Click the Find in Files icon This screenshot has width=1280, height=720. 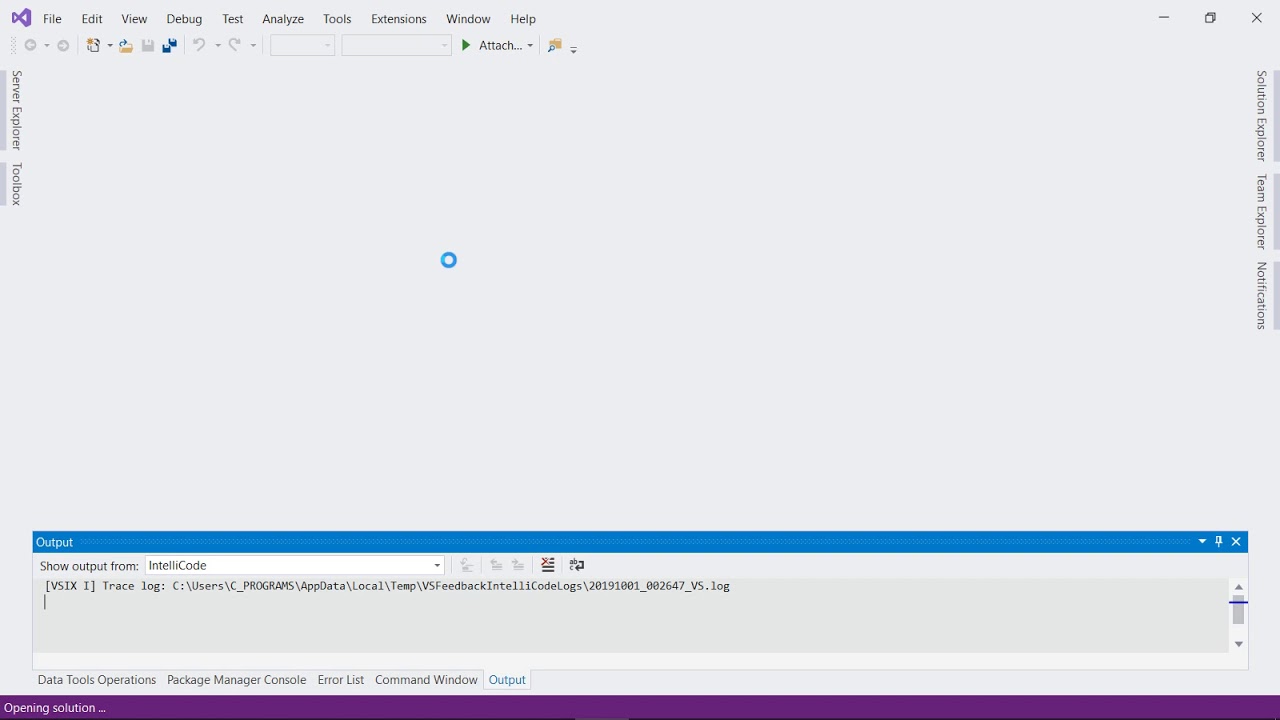click(555, 45)
